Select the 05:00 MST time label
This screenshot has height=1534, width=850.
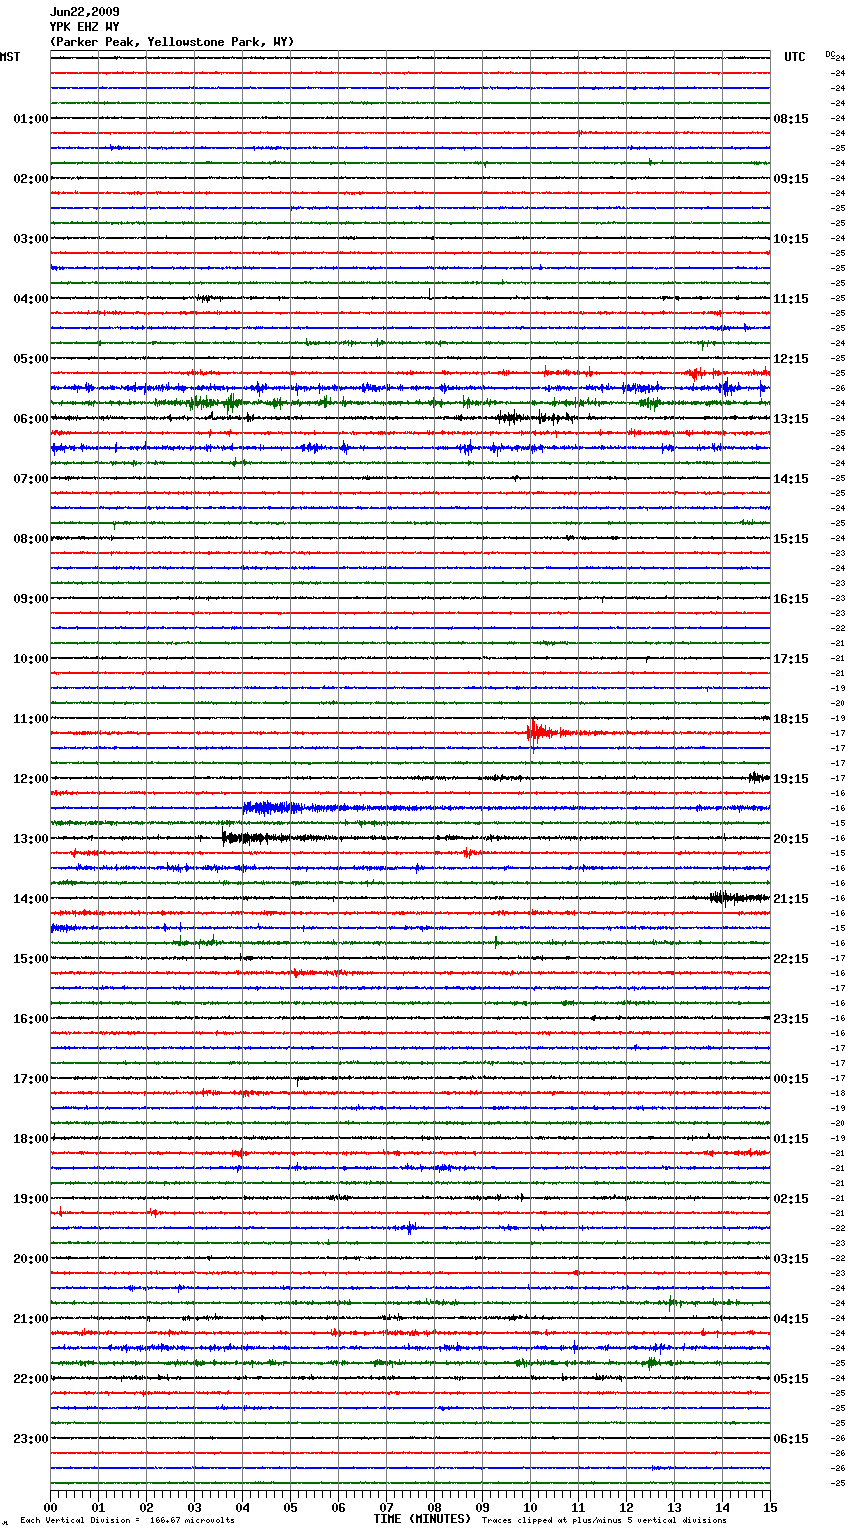[x=31, y=359]
